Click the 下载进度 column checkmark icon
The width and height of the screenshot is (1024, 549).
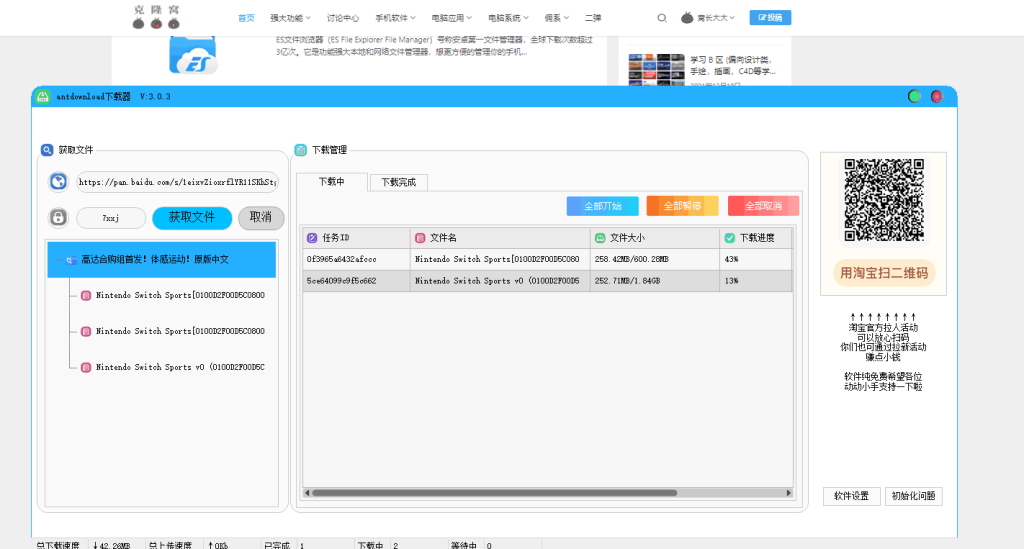[729, 238]
